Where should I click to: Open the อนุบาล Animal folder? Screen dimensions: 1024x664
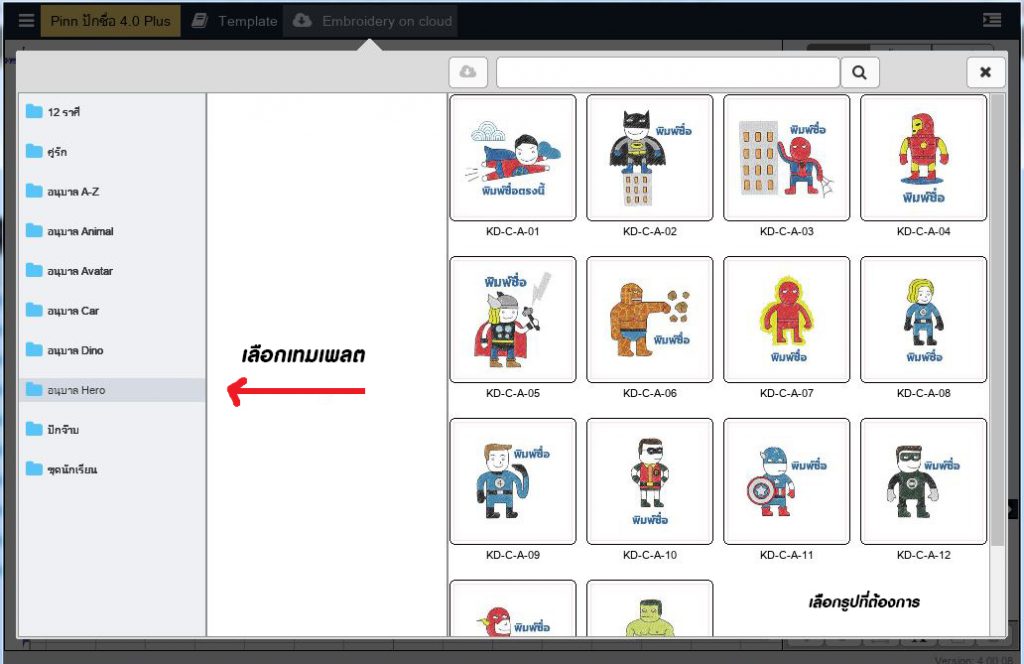pos(112,231)
